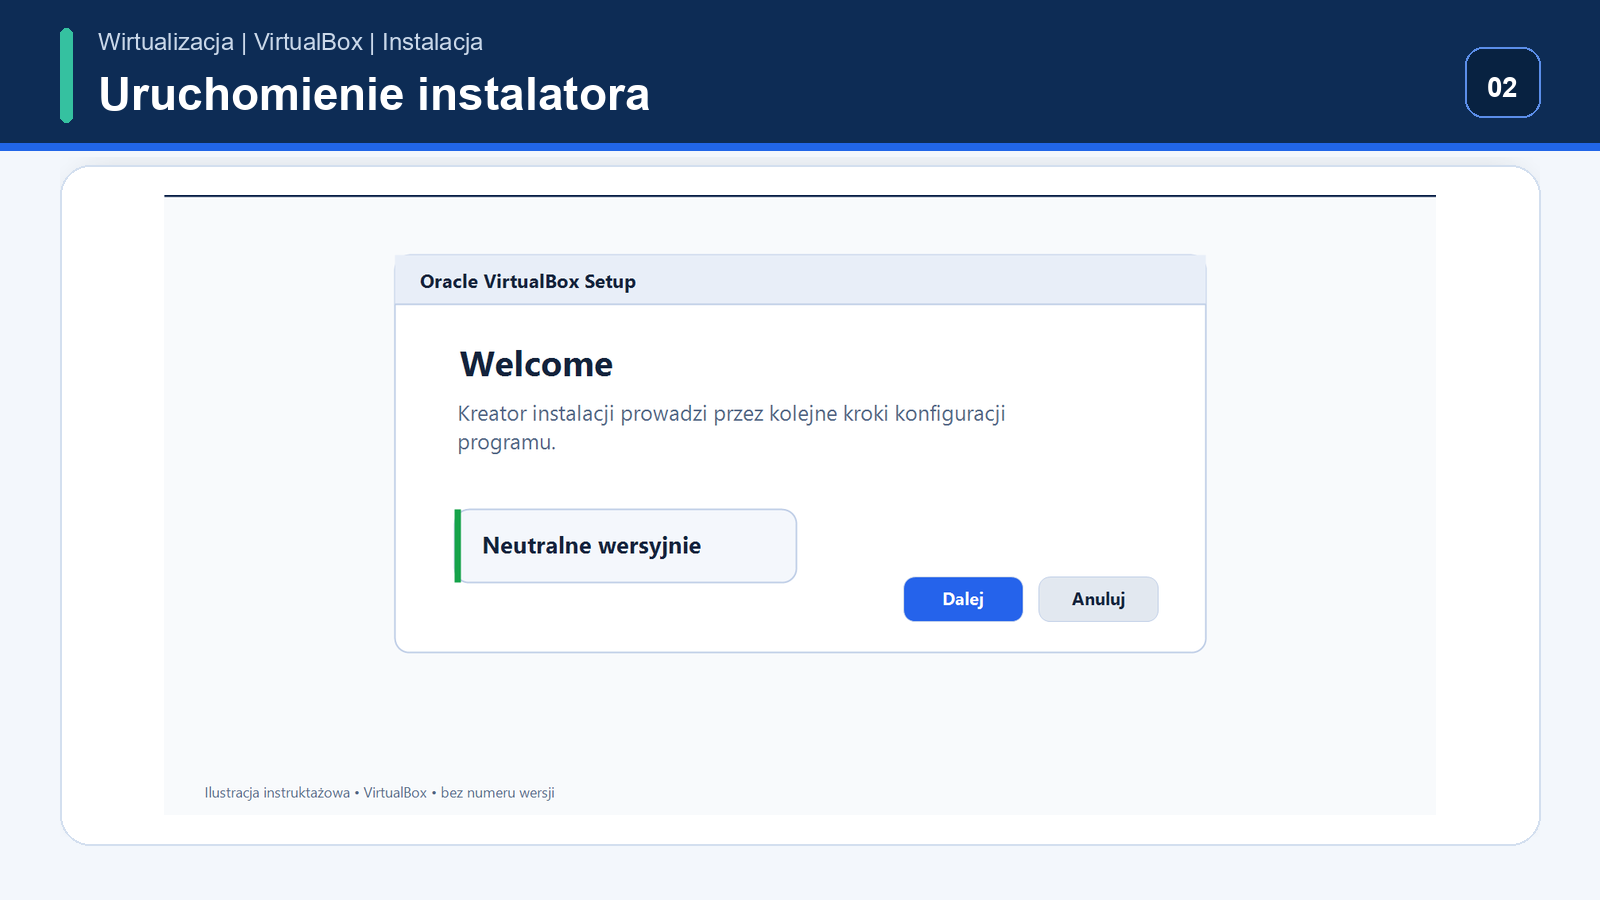Click the Ilustracja instruktażowa caption
The width and height of the screenshot is (1600, 900).
point(379,793)
